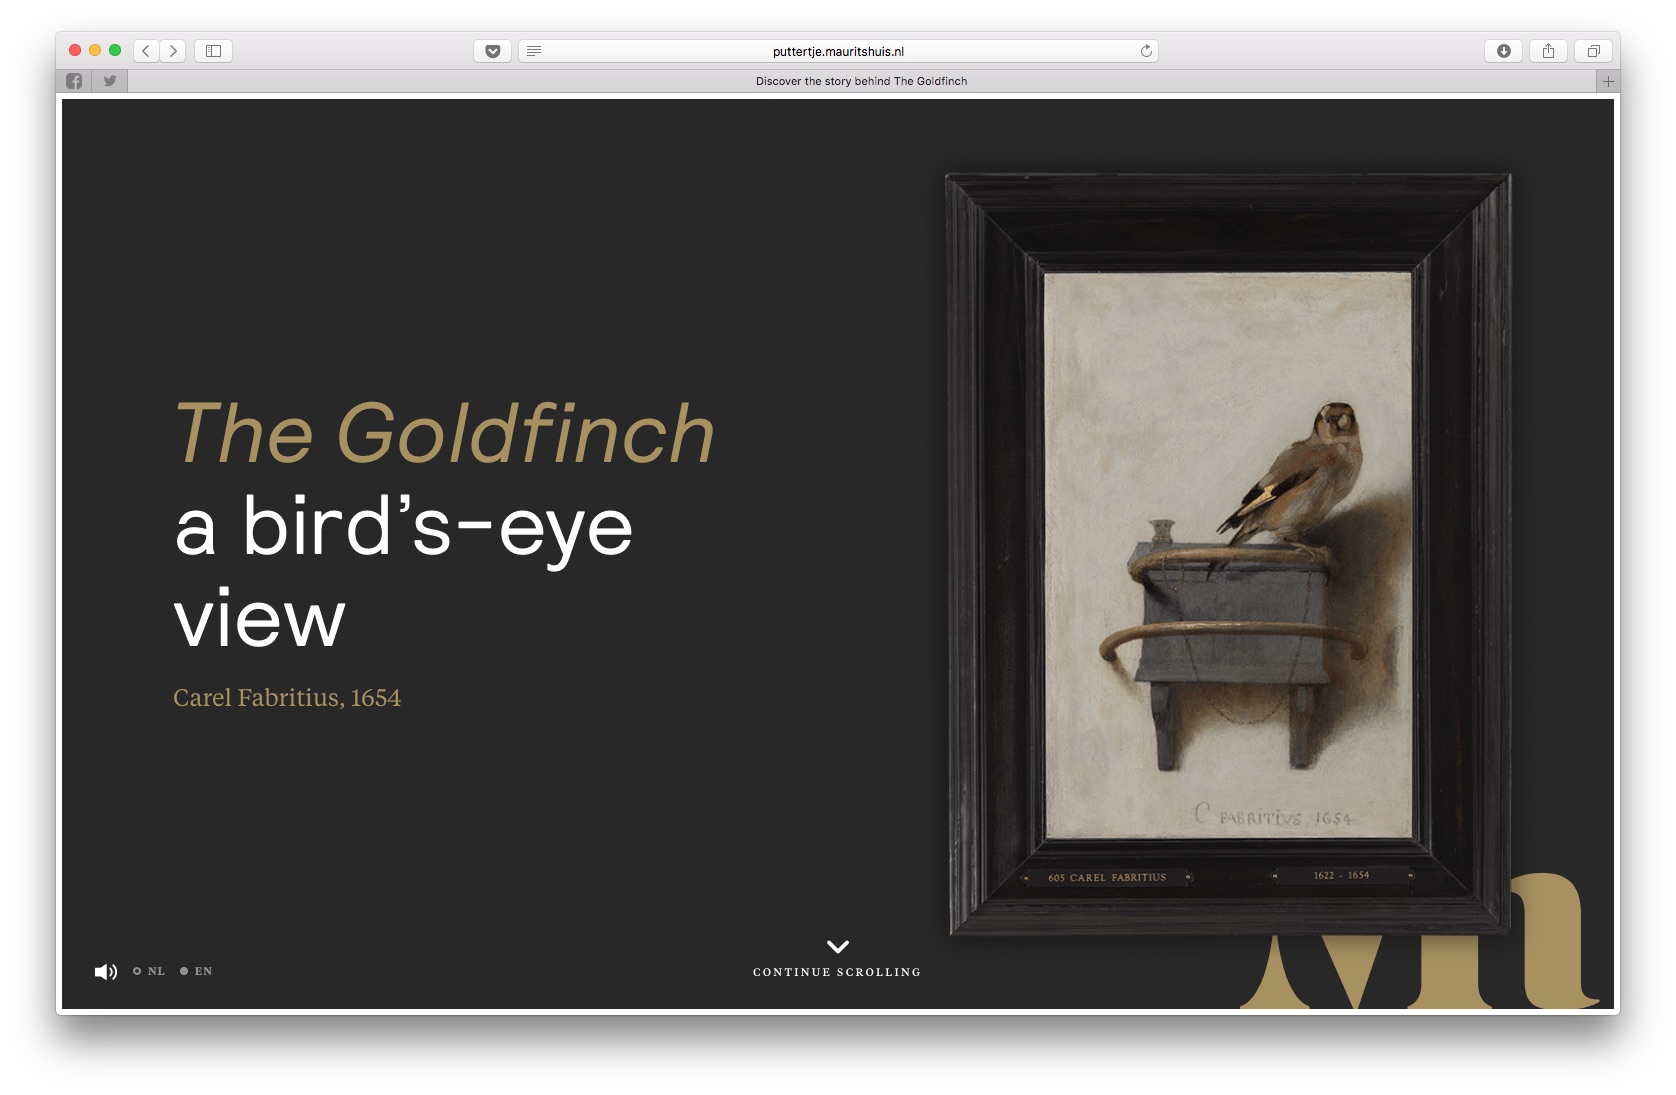Select the 'Discover the story behind The Goldfinch' tab
Screen dimensions: 1676x1095
click(862, 81)
